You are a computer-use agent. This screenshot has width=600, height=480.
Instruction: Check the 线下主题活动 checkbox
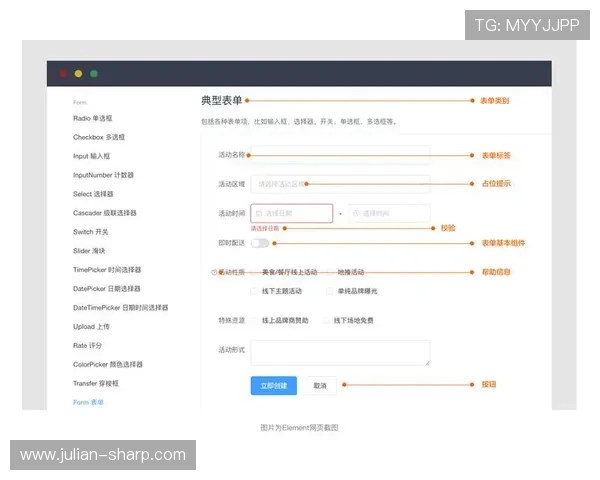254,291
